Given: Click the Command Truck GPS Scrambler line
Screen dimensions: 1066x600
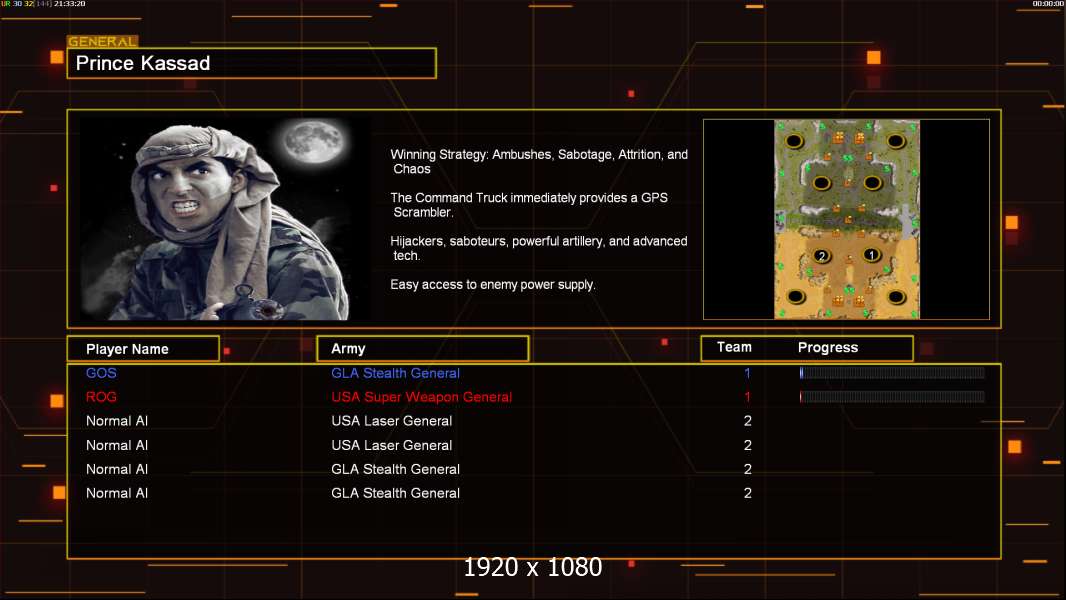Looking at the screenshot, I should tap(529, 205).
